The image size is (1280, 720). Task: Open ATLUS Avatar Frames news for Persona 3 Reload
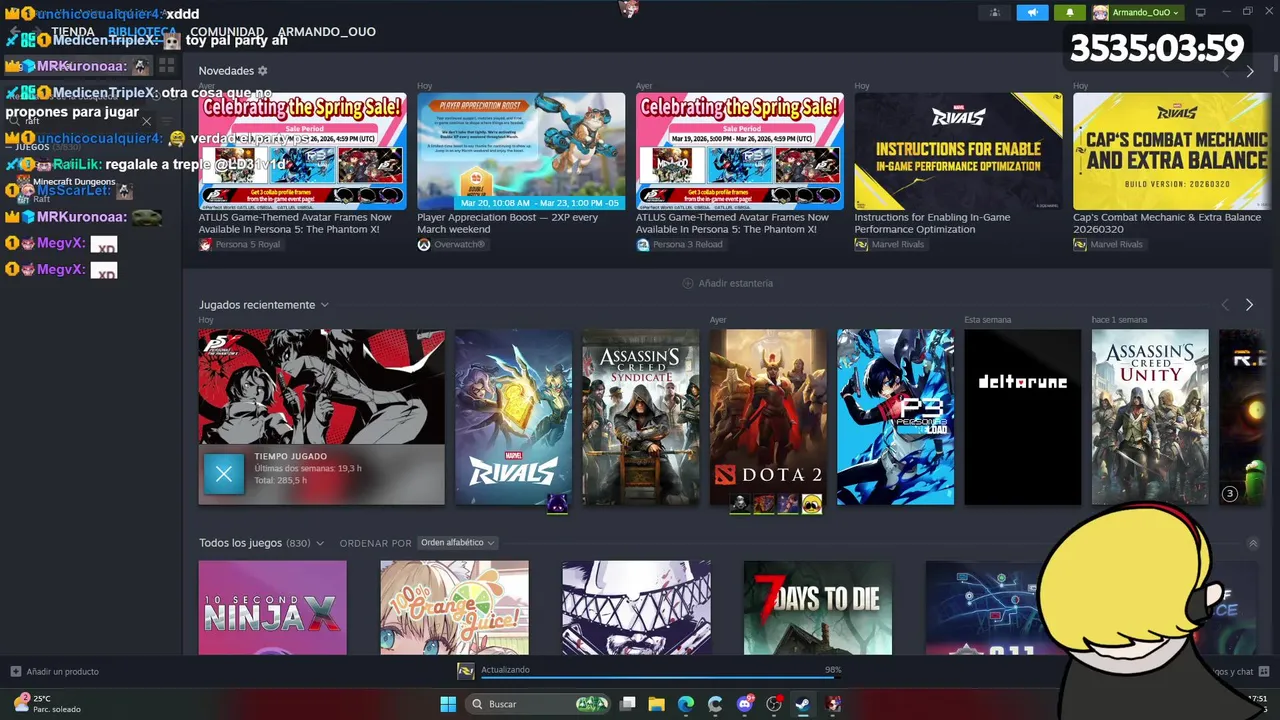[x=740, y=165]
